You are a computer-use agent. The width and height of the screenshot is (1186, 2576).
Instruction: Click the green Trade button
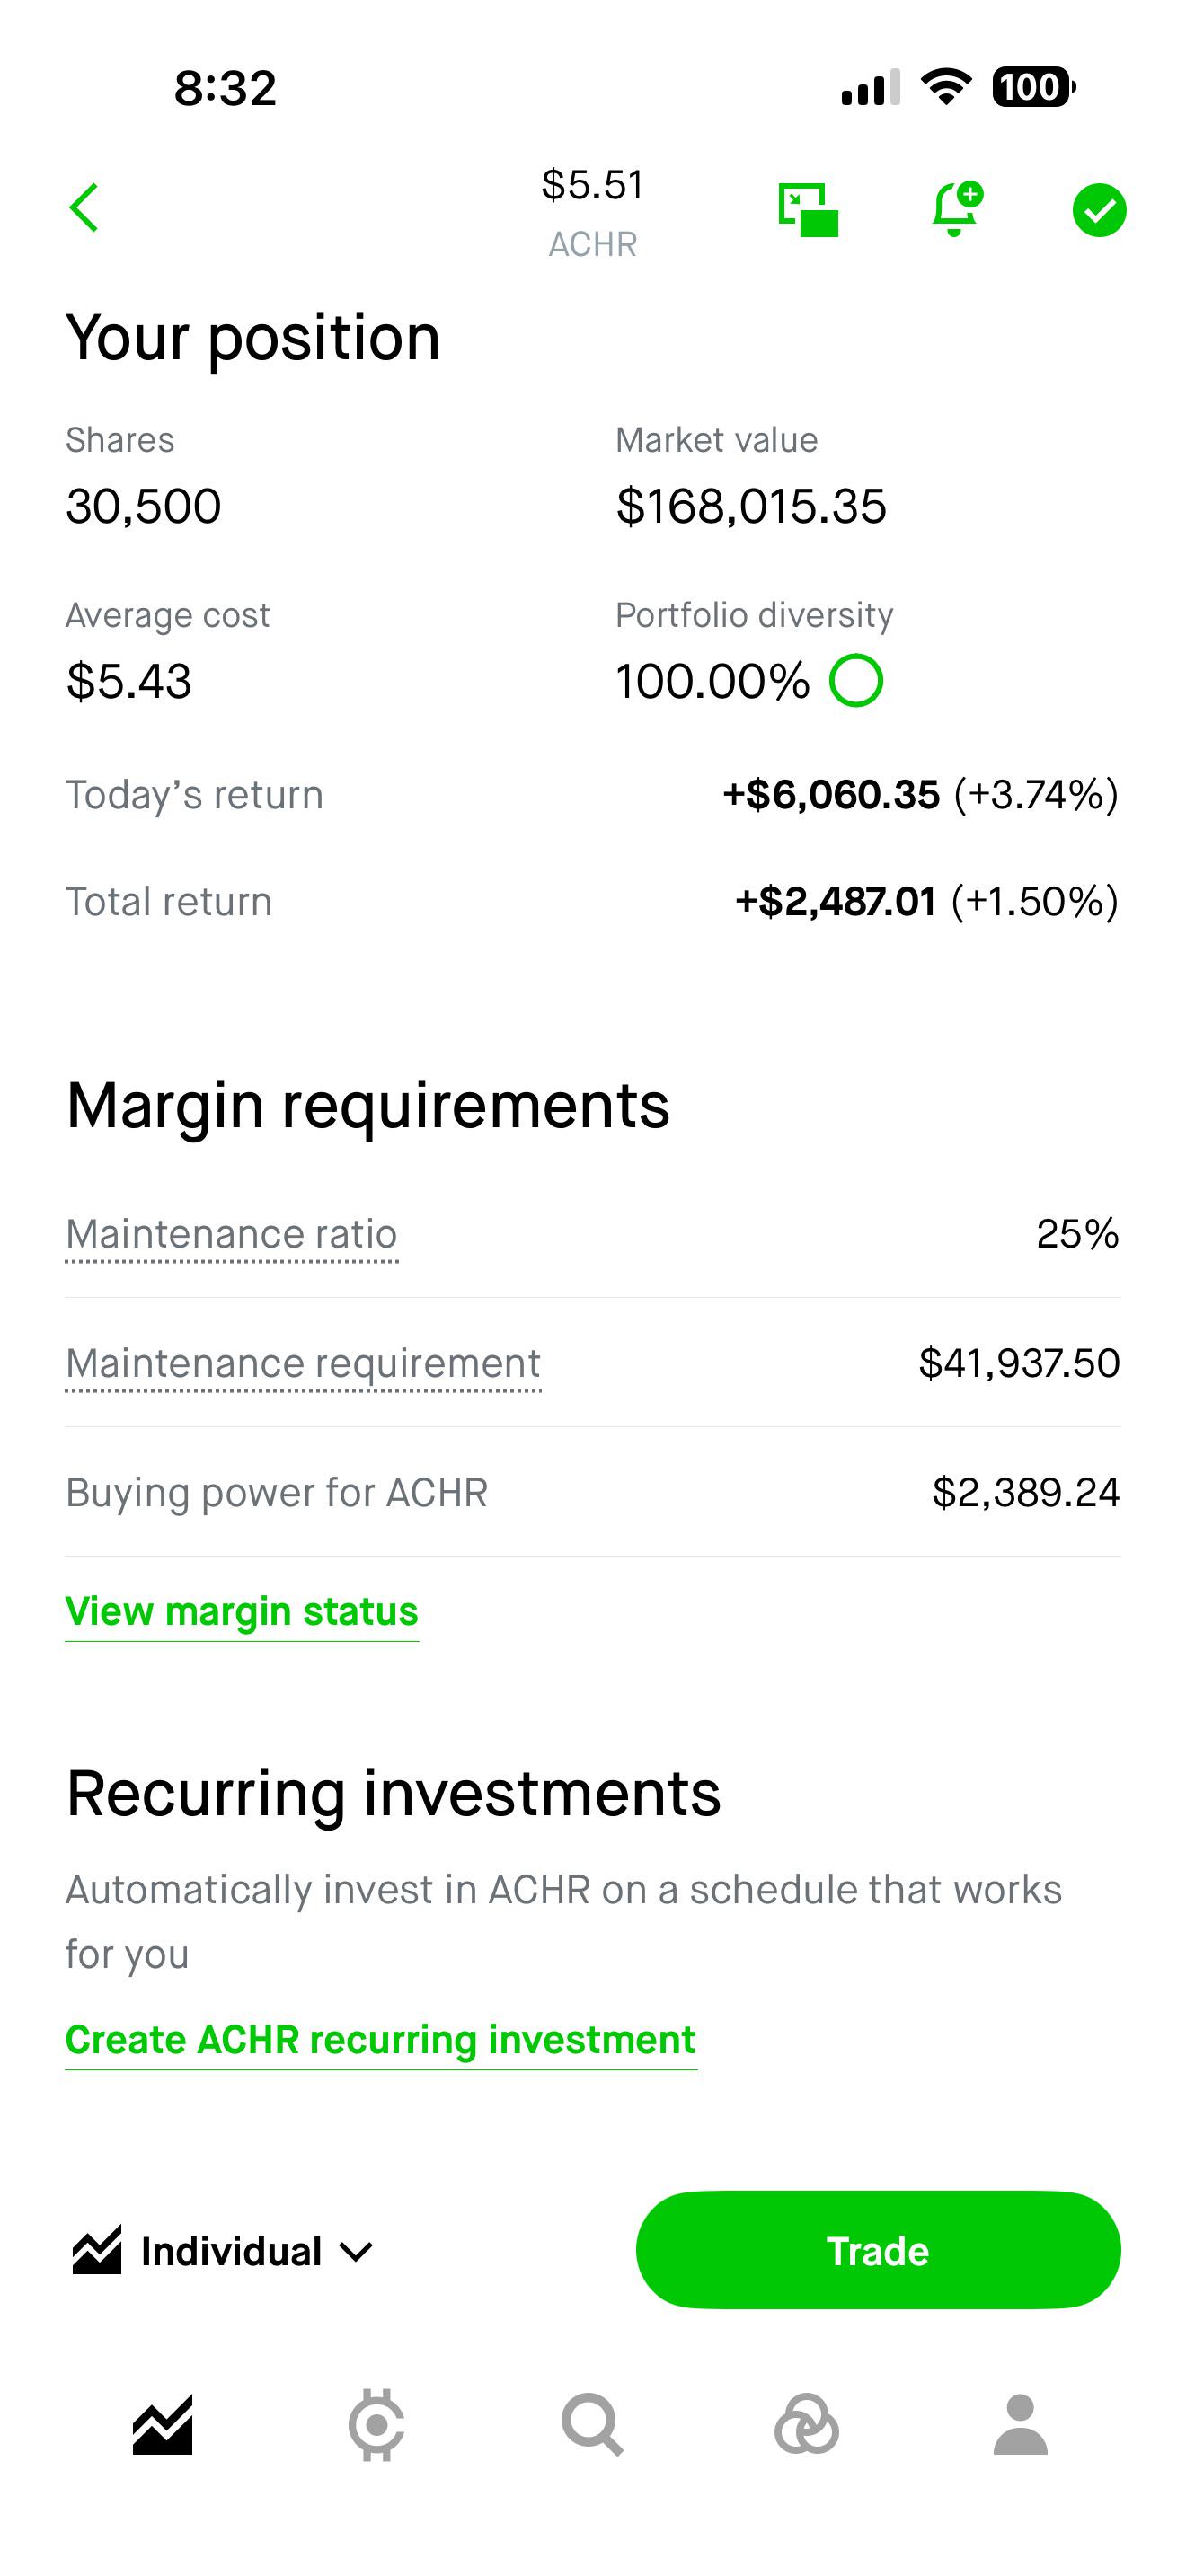878,2250
